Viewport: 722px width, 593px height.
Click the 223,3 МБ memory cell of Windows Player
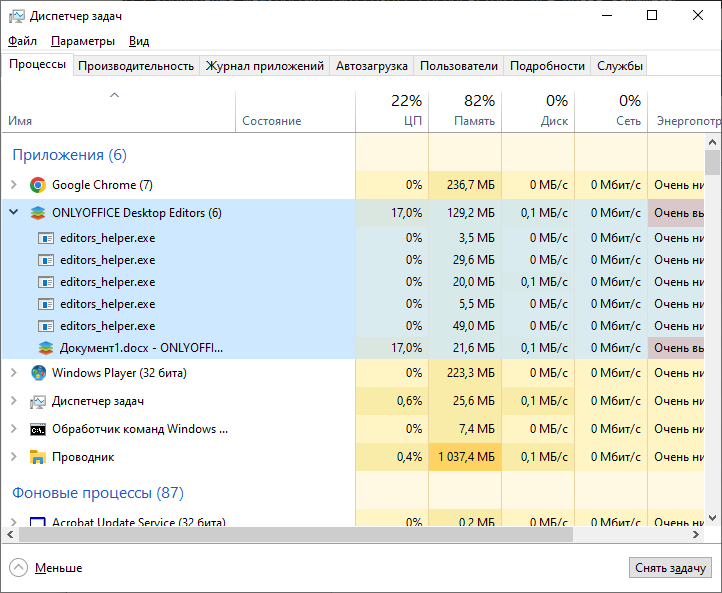(465, 372)
